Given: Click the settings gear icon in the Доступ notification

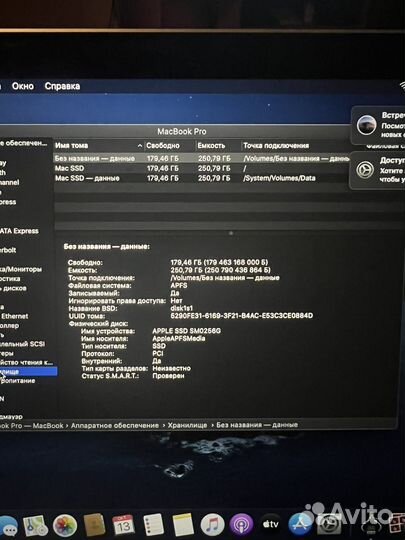Looking at the screenshot, I should tap(365, 170).
